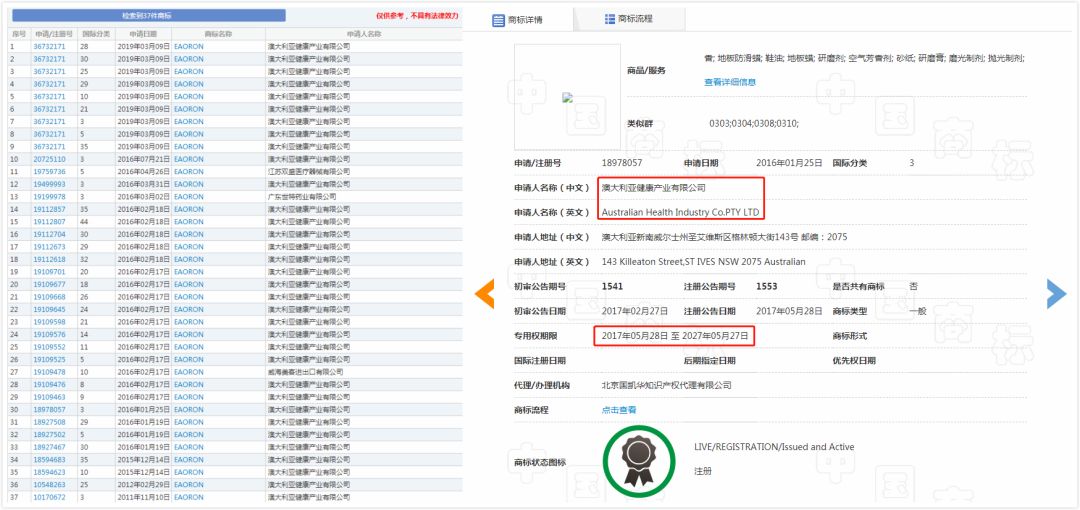1080x510 pixels.
Task: Open registration number 18594683 link
Action: pos(49,460)
